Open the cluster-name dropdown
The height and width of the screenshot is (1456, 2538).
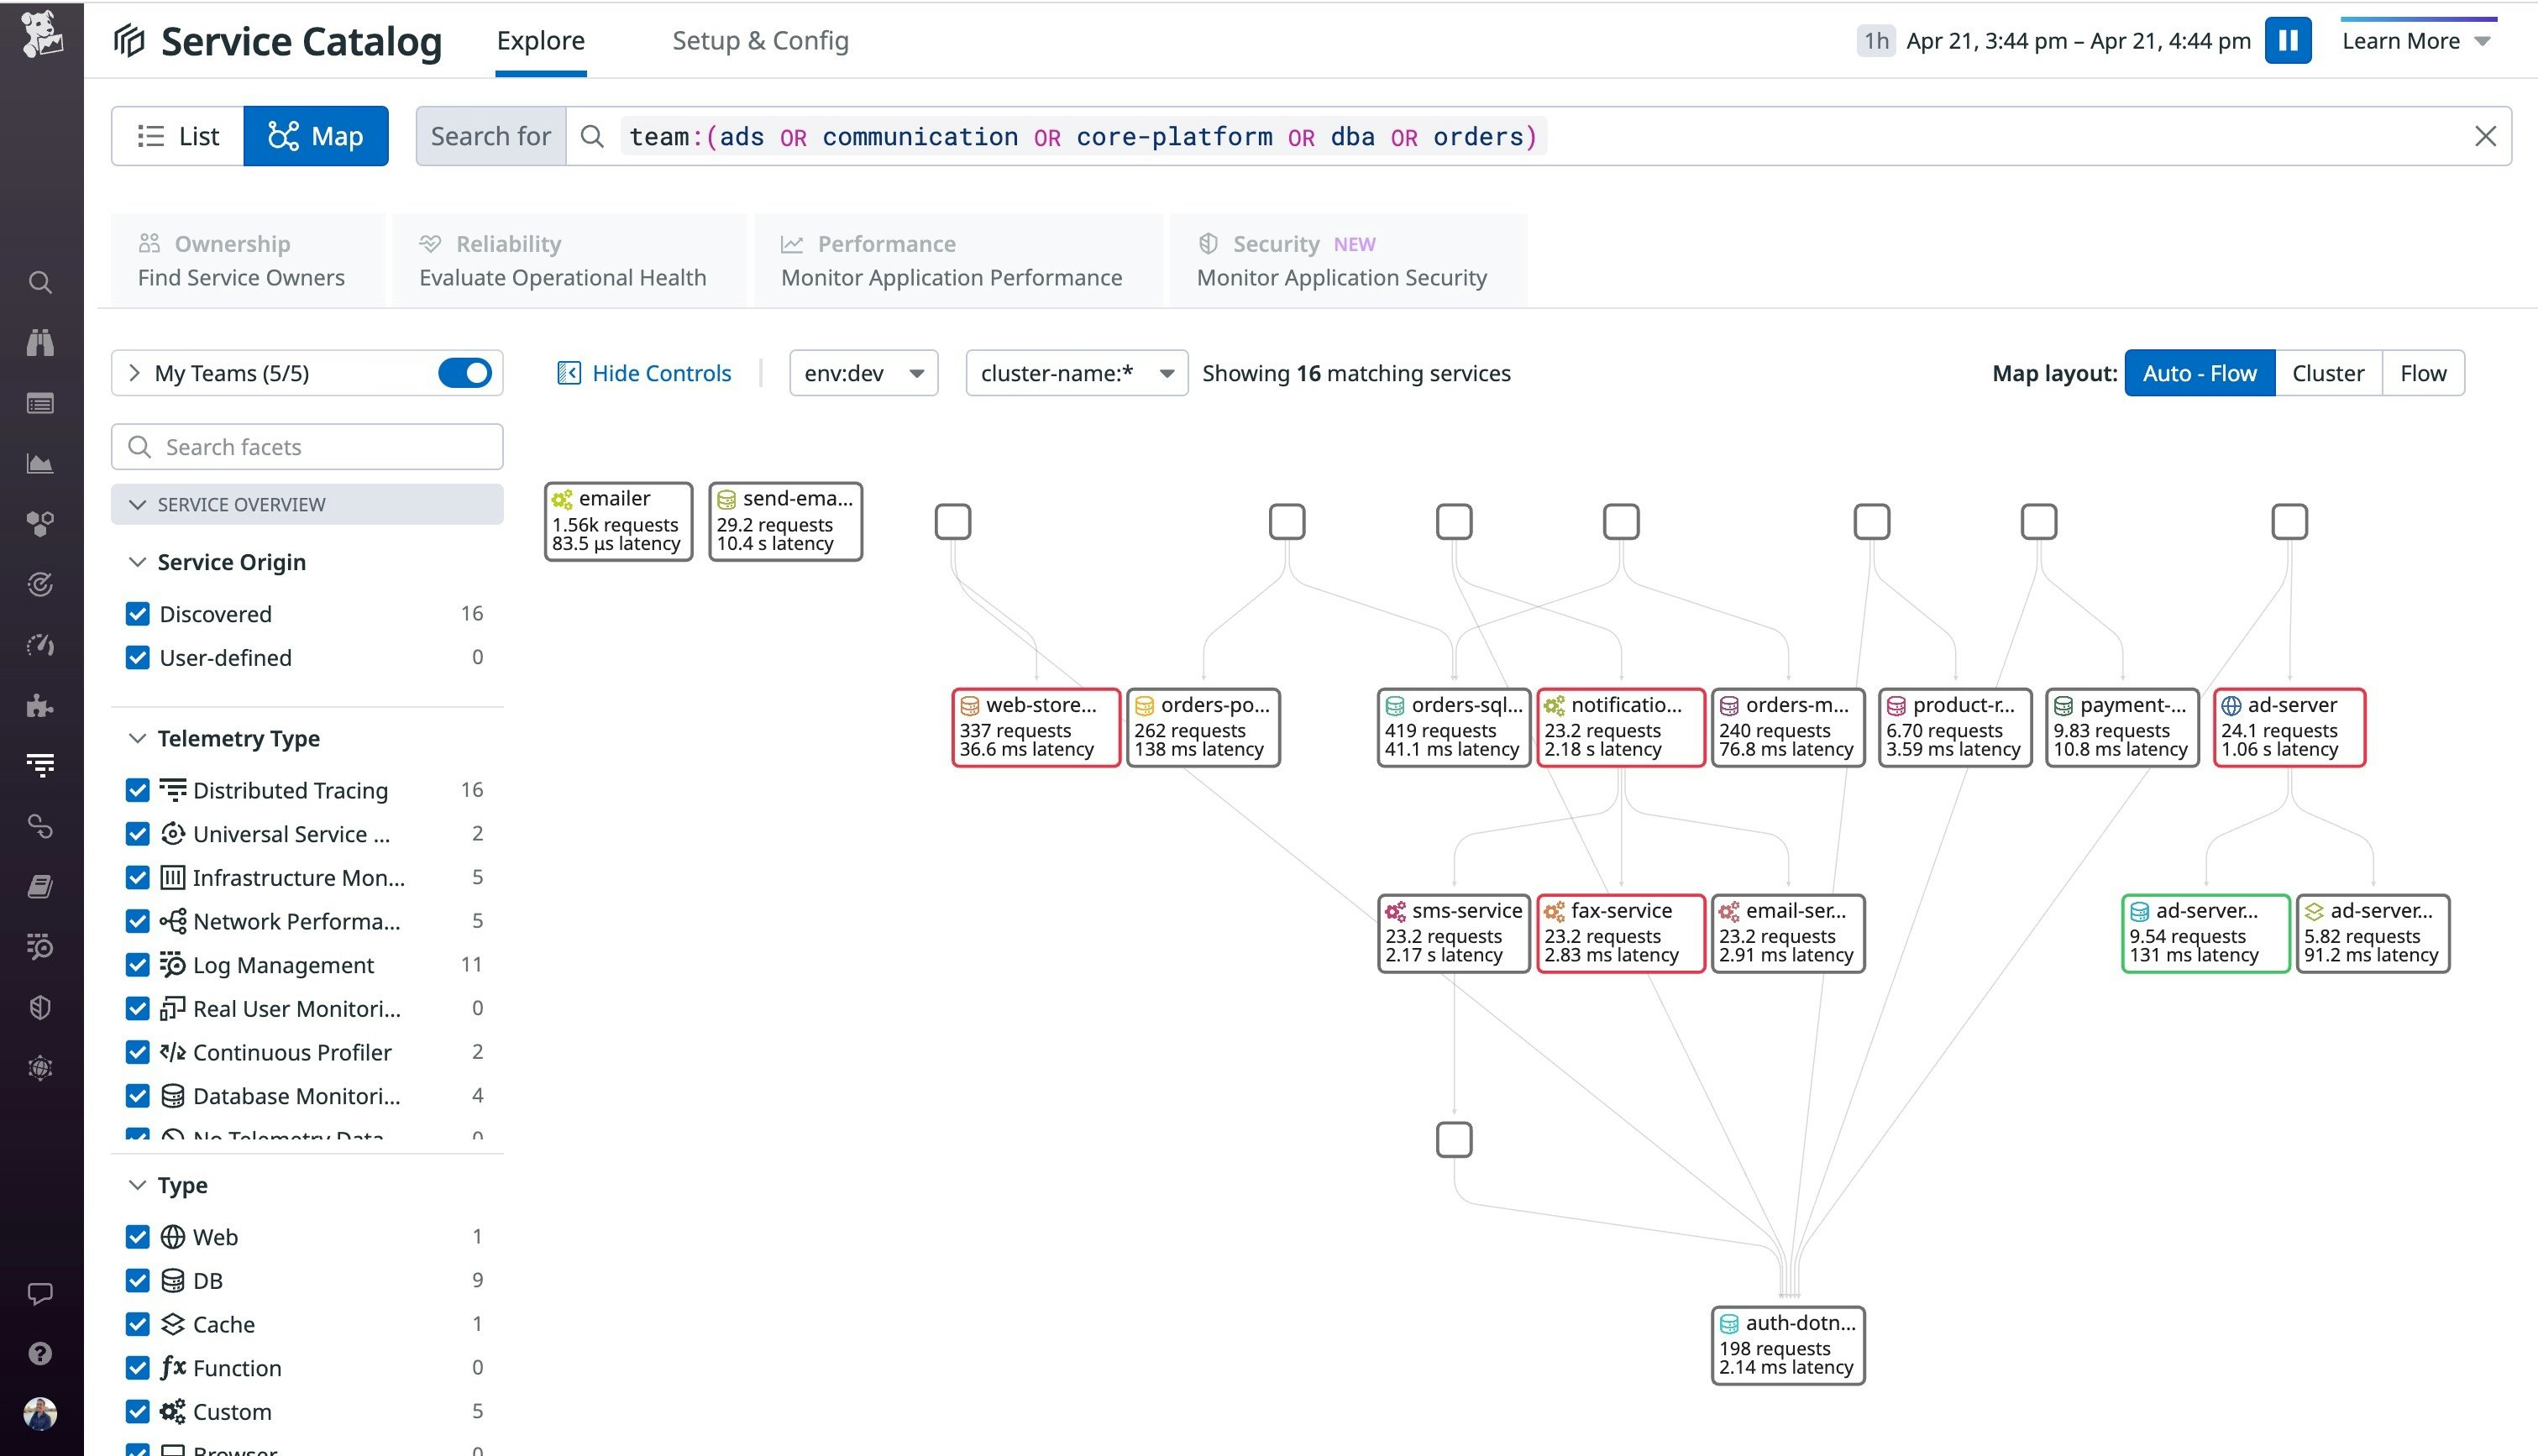tap(1076, 372)
